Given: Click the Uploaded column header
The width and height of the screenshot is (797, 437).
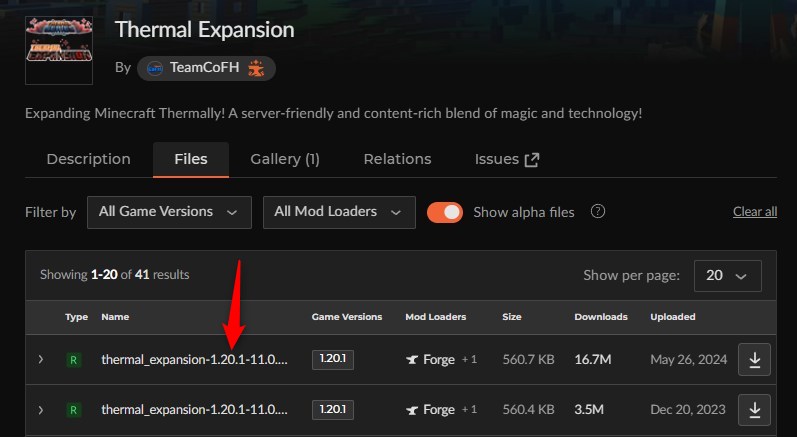Looking at the screenshot, I should [x=672, y=317].
